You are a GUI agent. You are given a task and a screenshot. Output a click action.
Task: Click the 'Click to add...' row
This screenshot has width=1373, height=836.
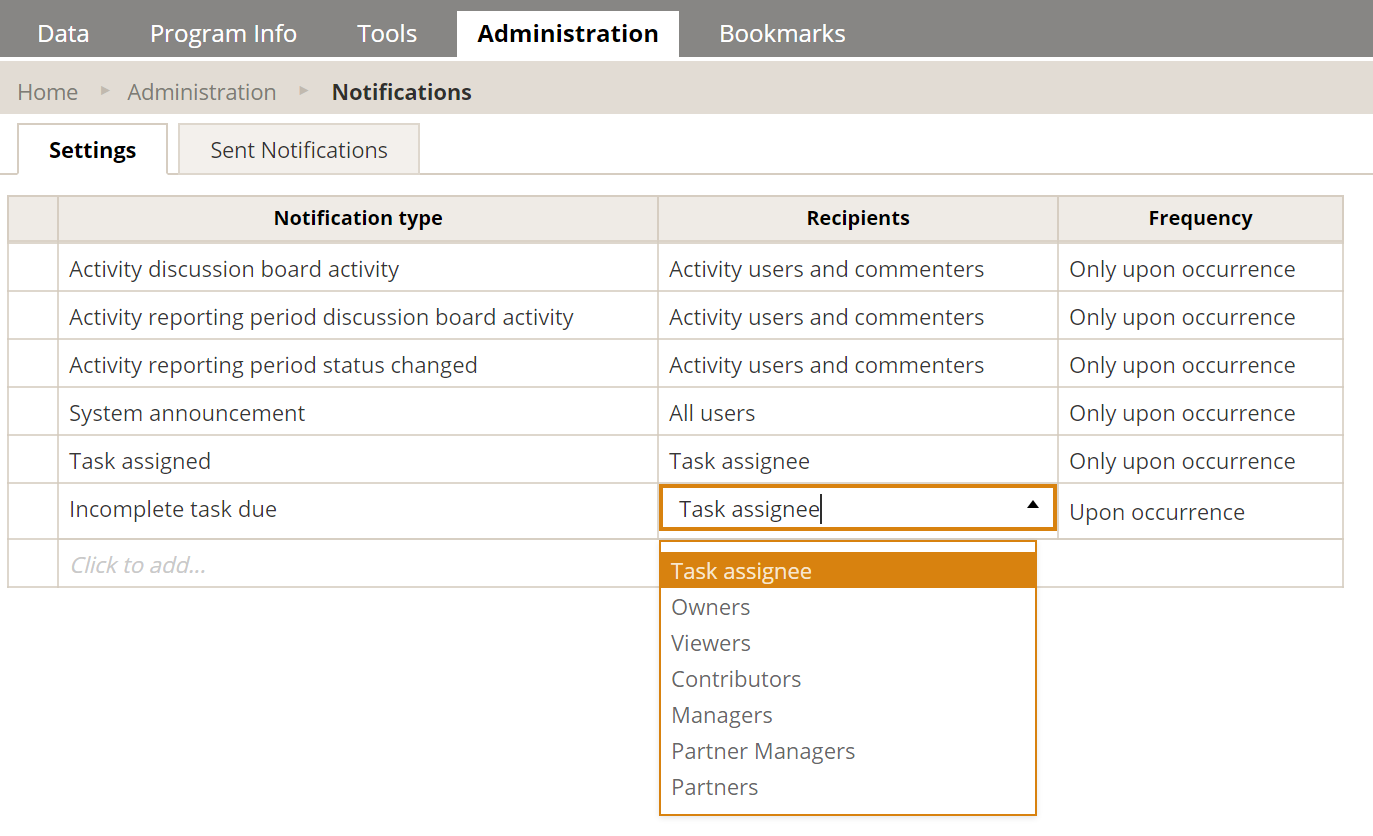(x=138, y=565)
